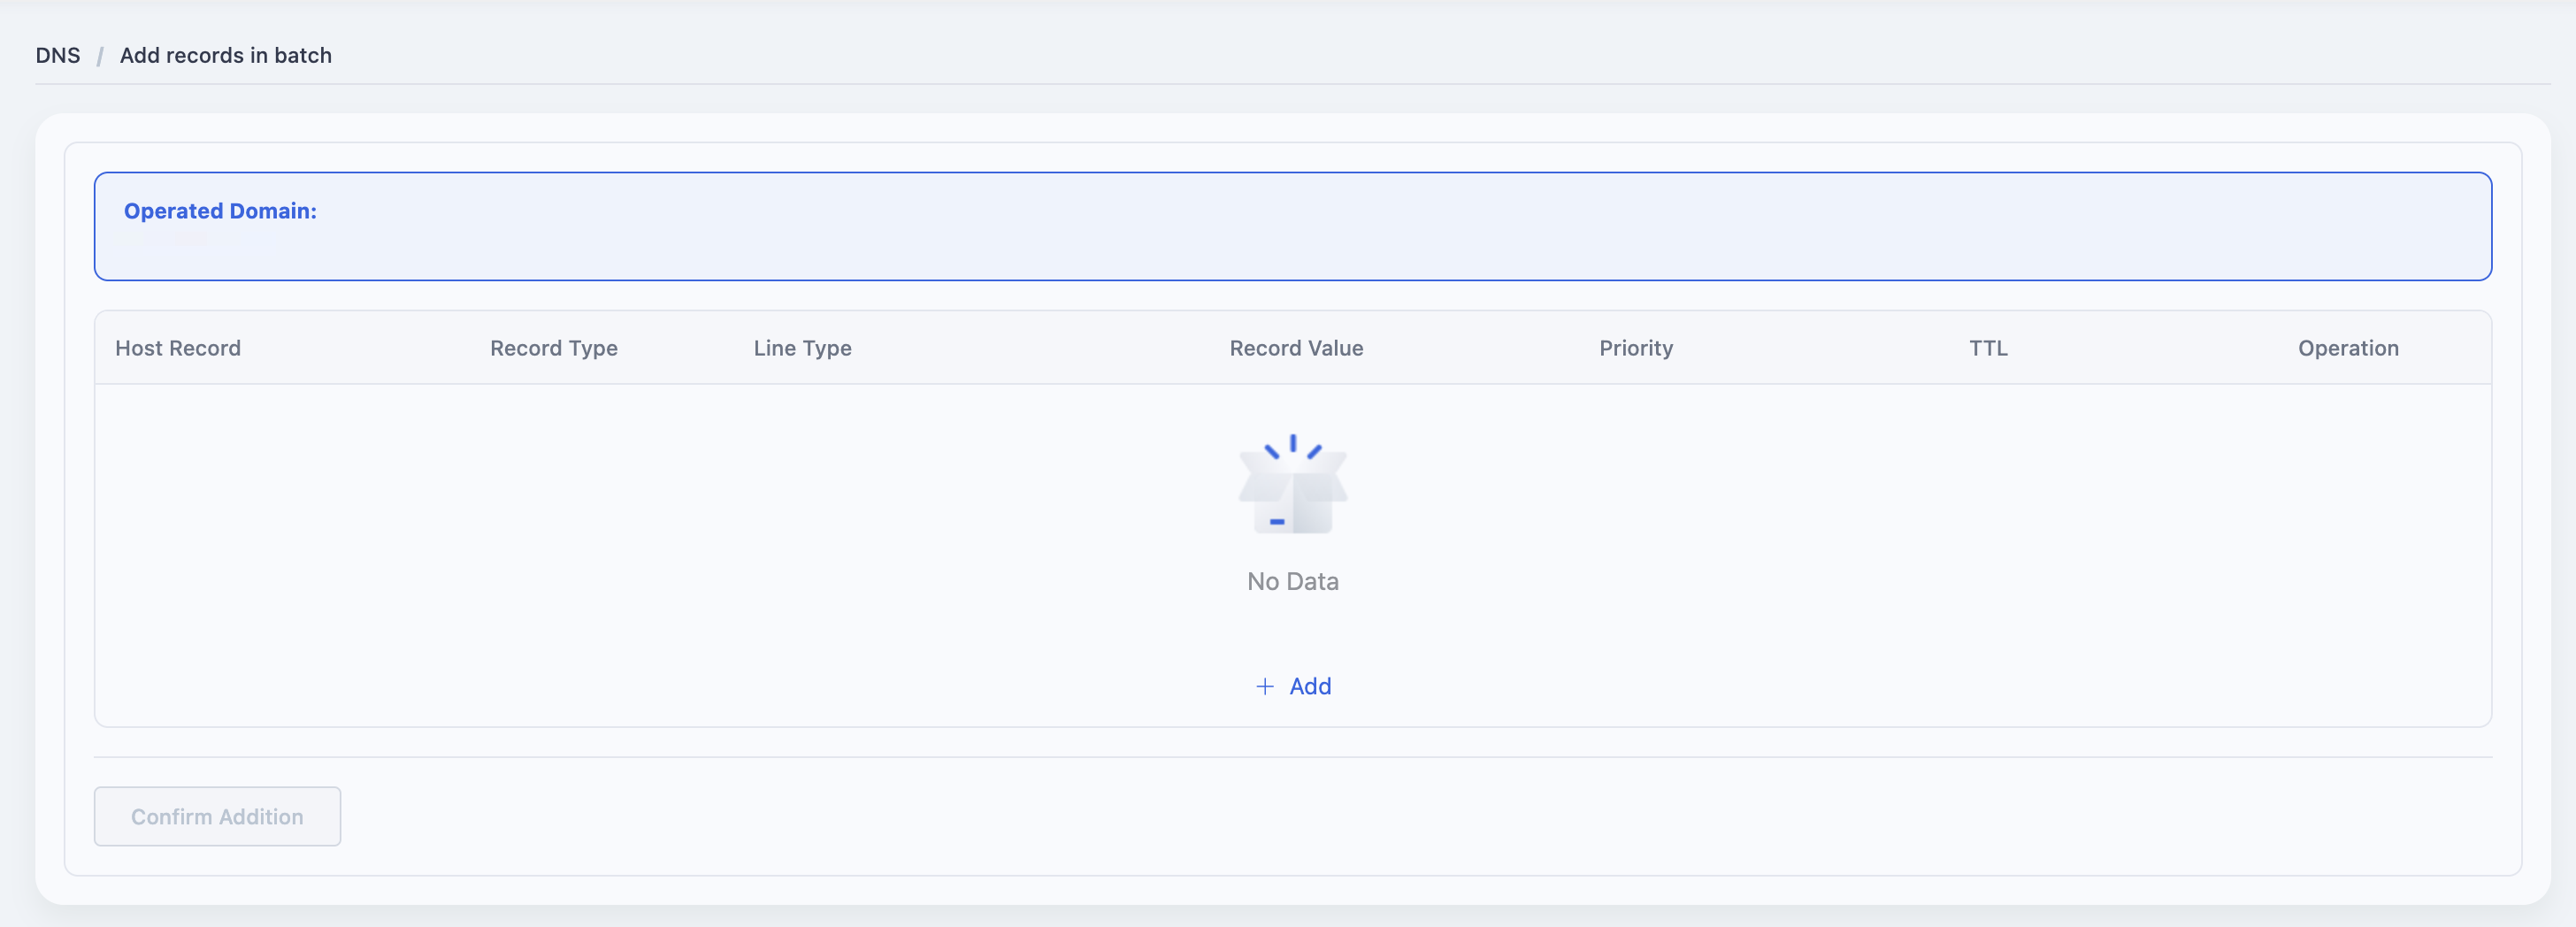
Task: Click the slash separator in the breadcrumb
Action: tap(100, 56)
